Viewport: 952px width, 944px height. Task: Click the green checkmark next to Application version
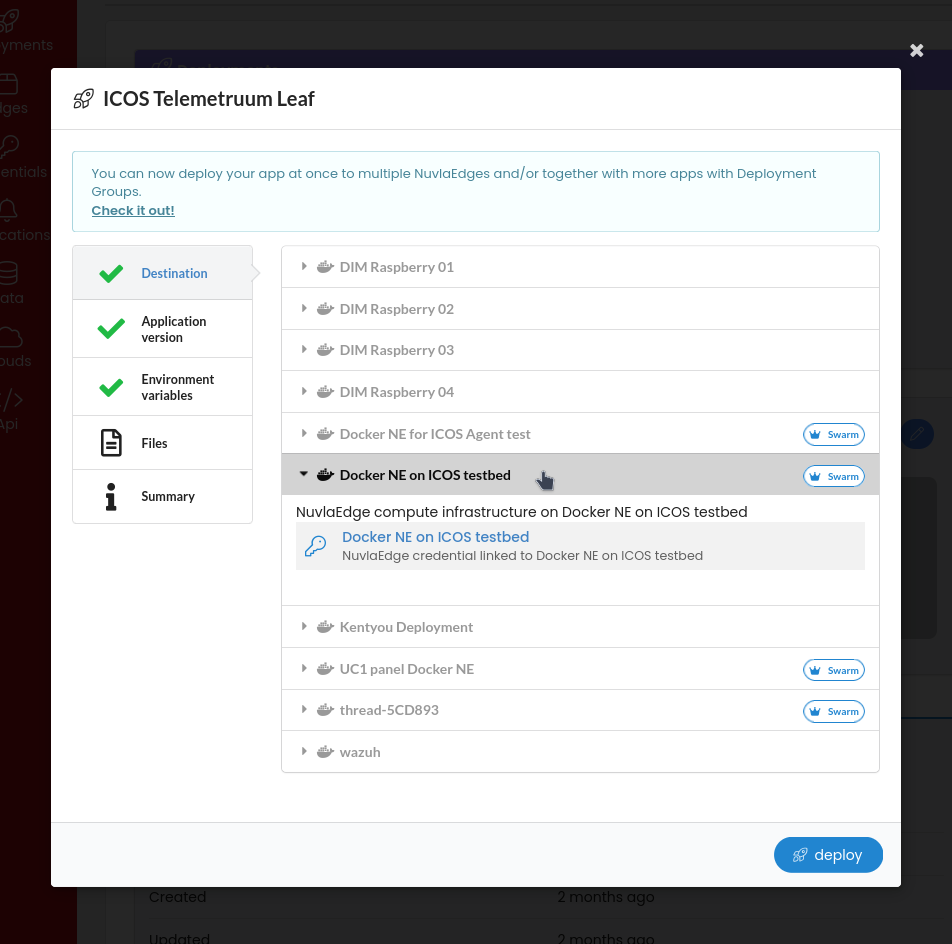click(x=111, y=329)
